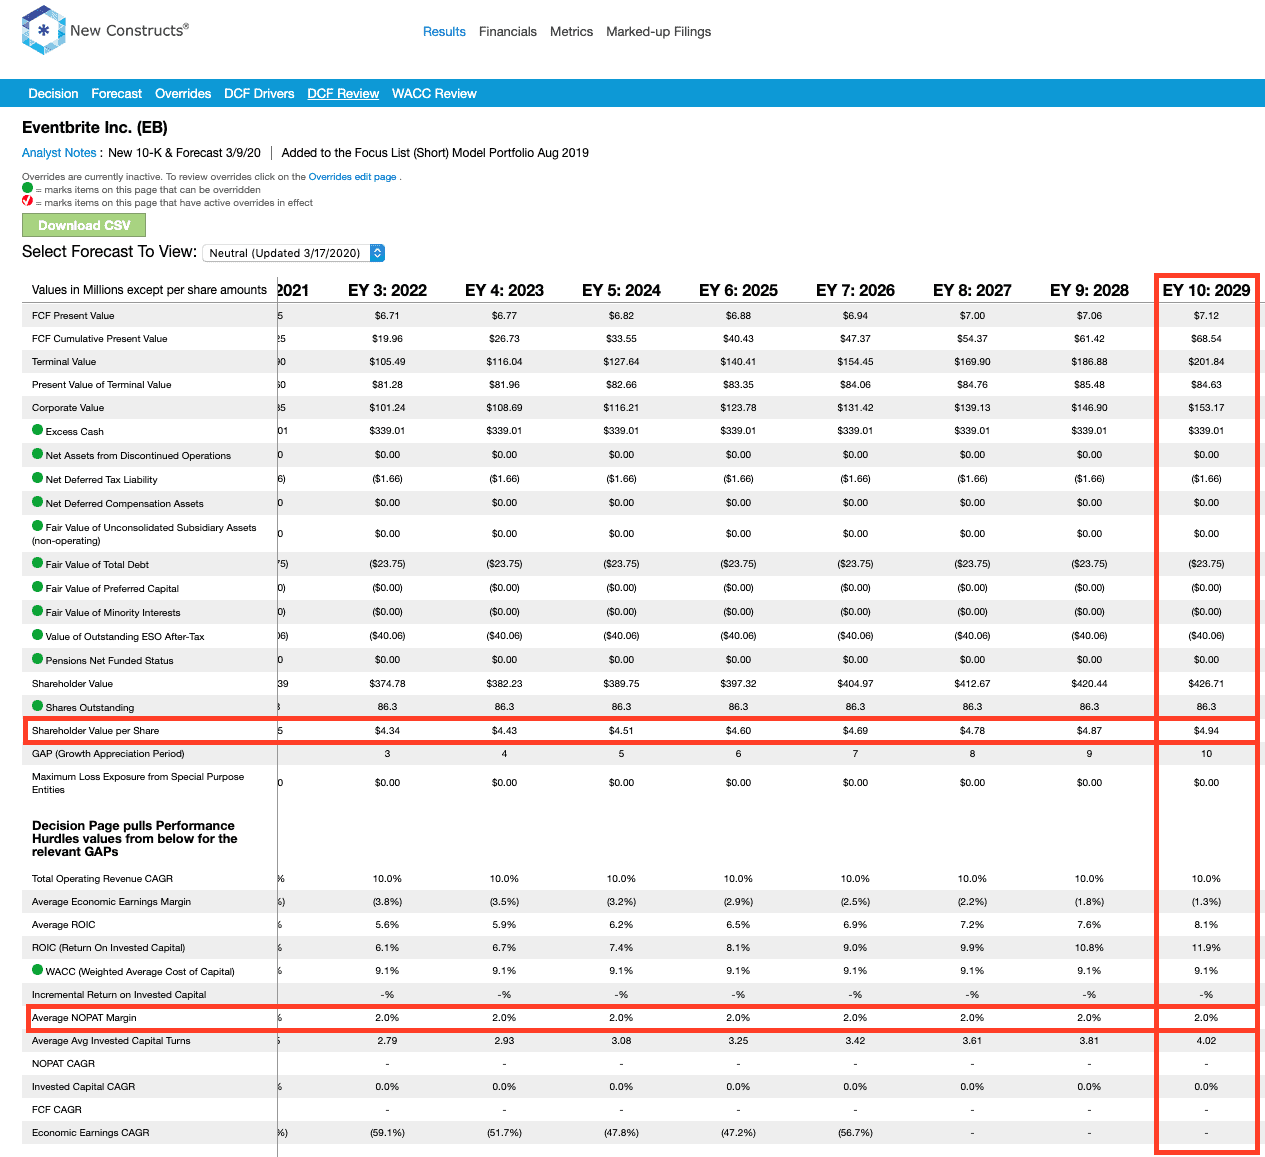Click the EY 3: 2022 column header
1265x1157 pixels.
tap(387, 290)
